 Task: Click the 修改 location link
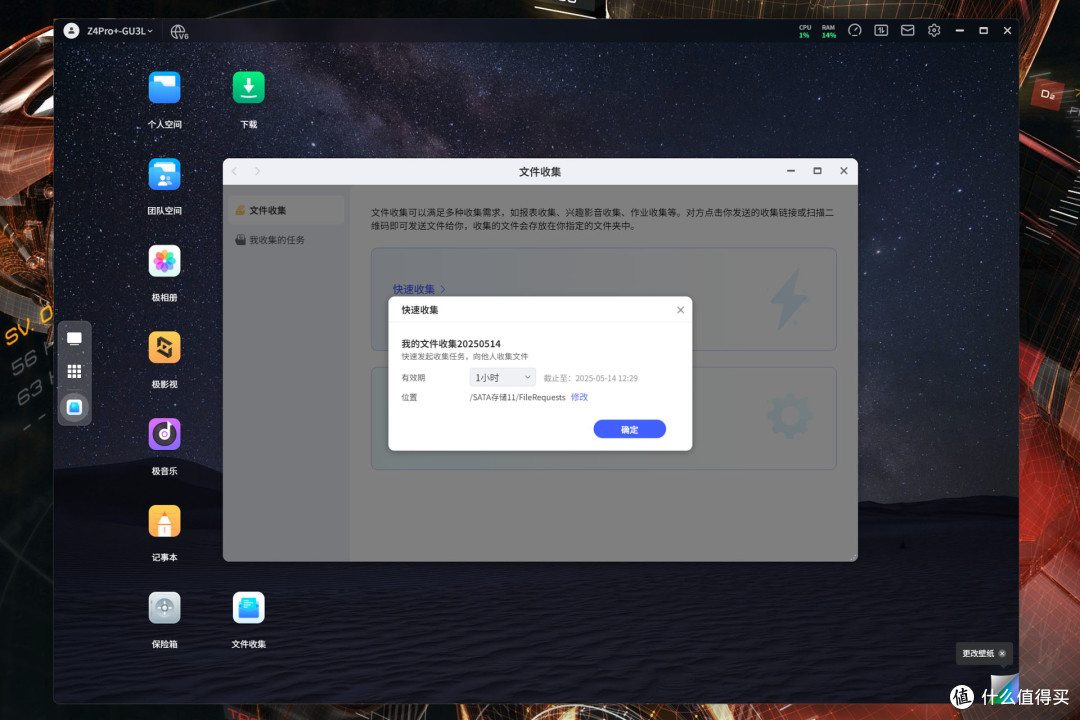point(579,397)
